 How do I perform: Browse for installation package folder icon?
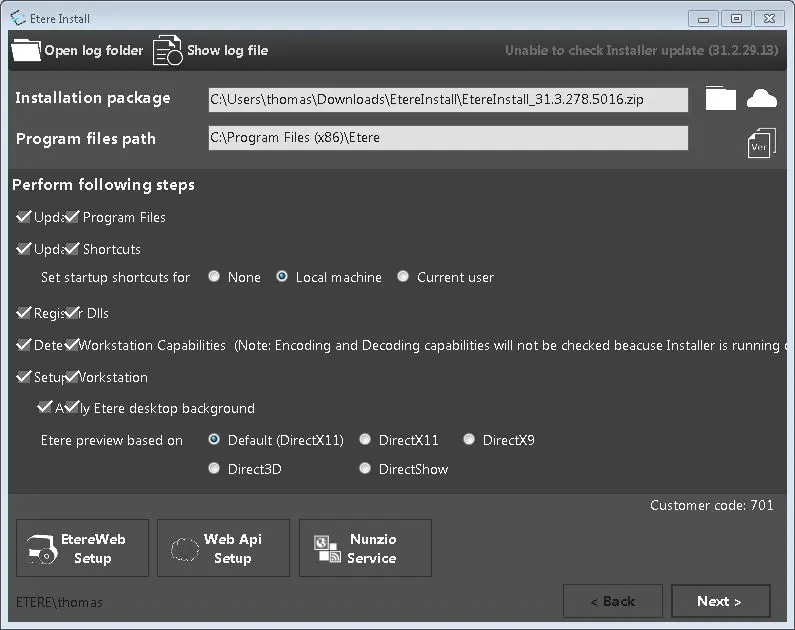(720, 98)
